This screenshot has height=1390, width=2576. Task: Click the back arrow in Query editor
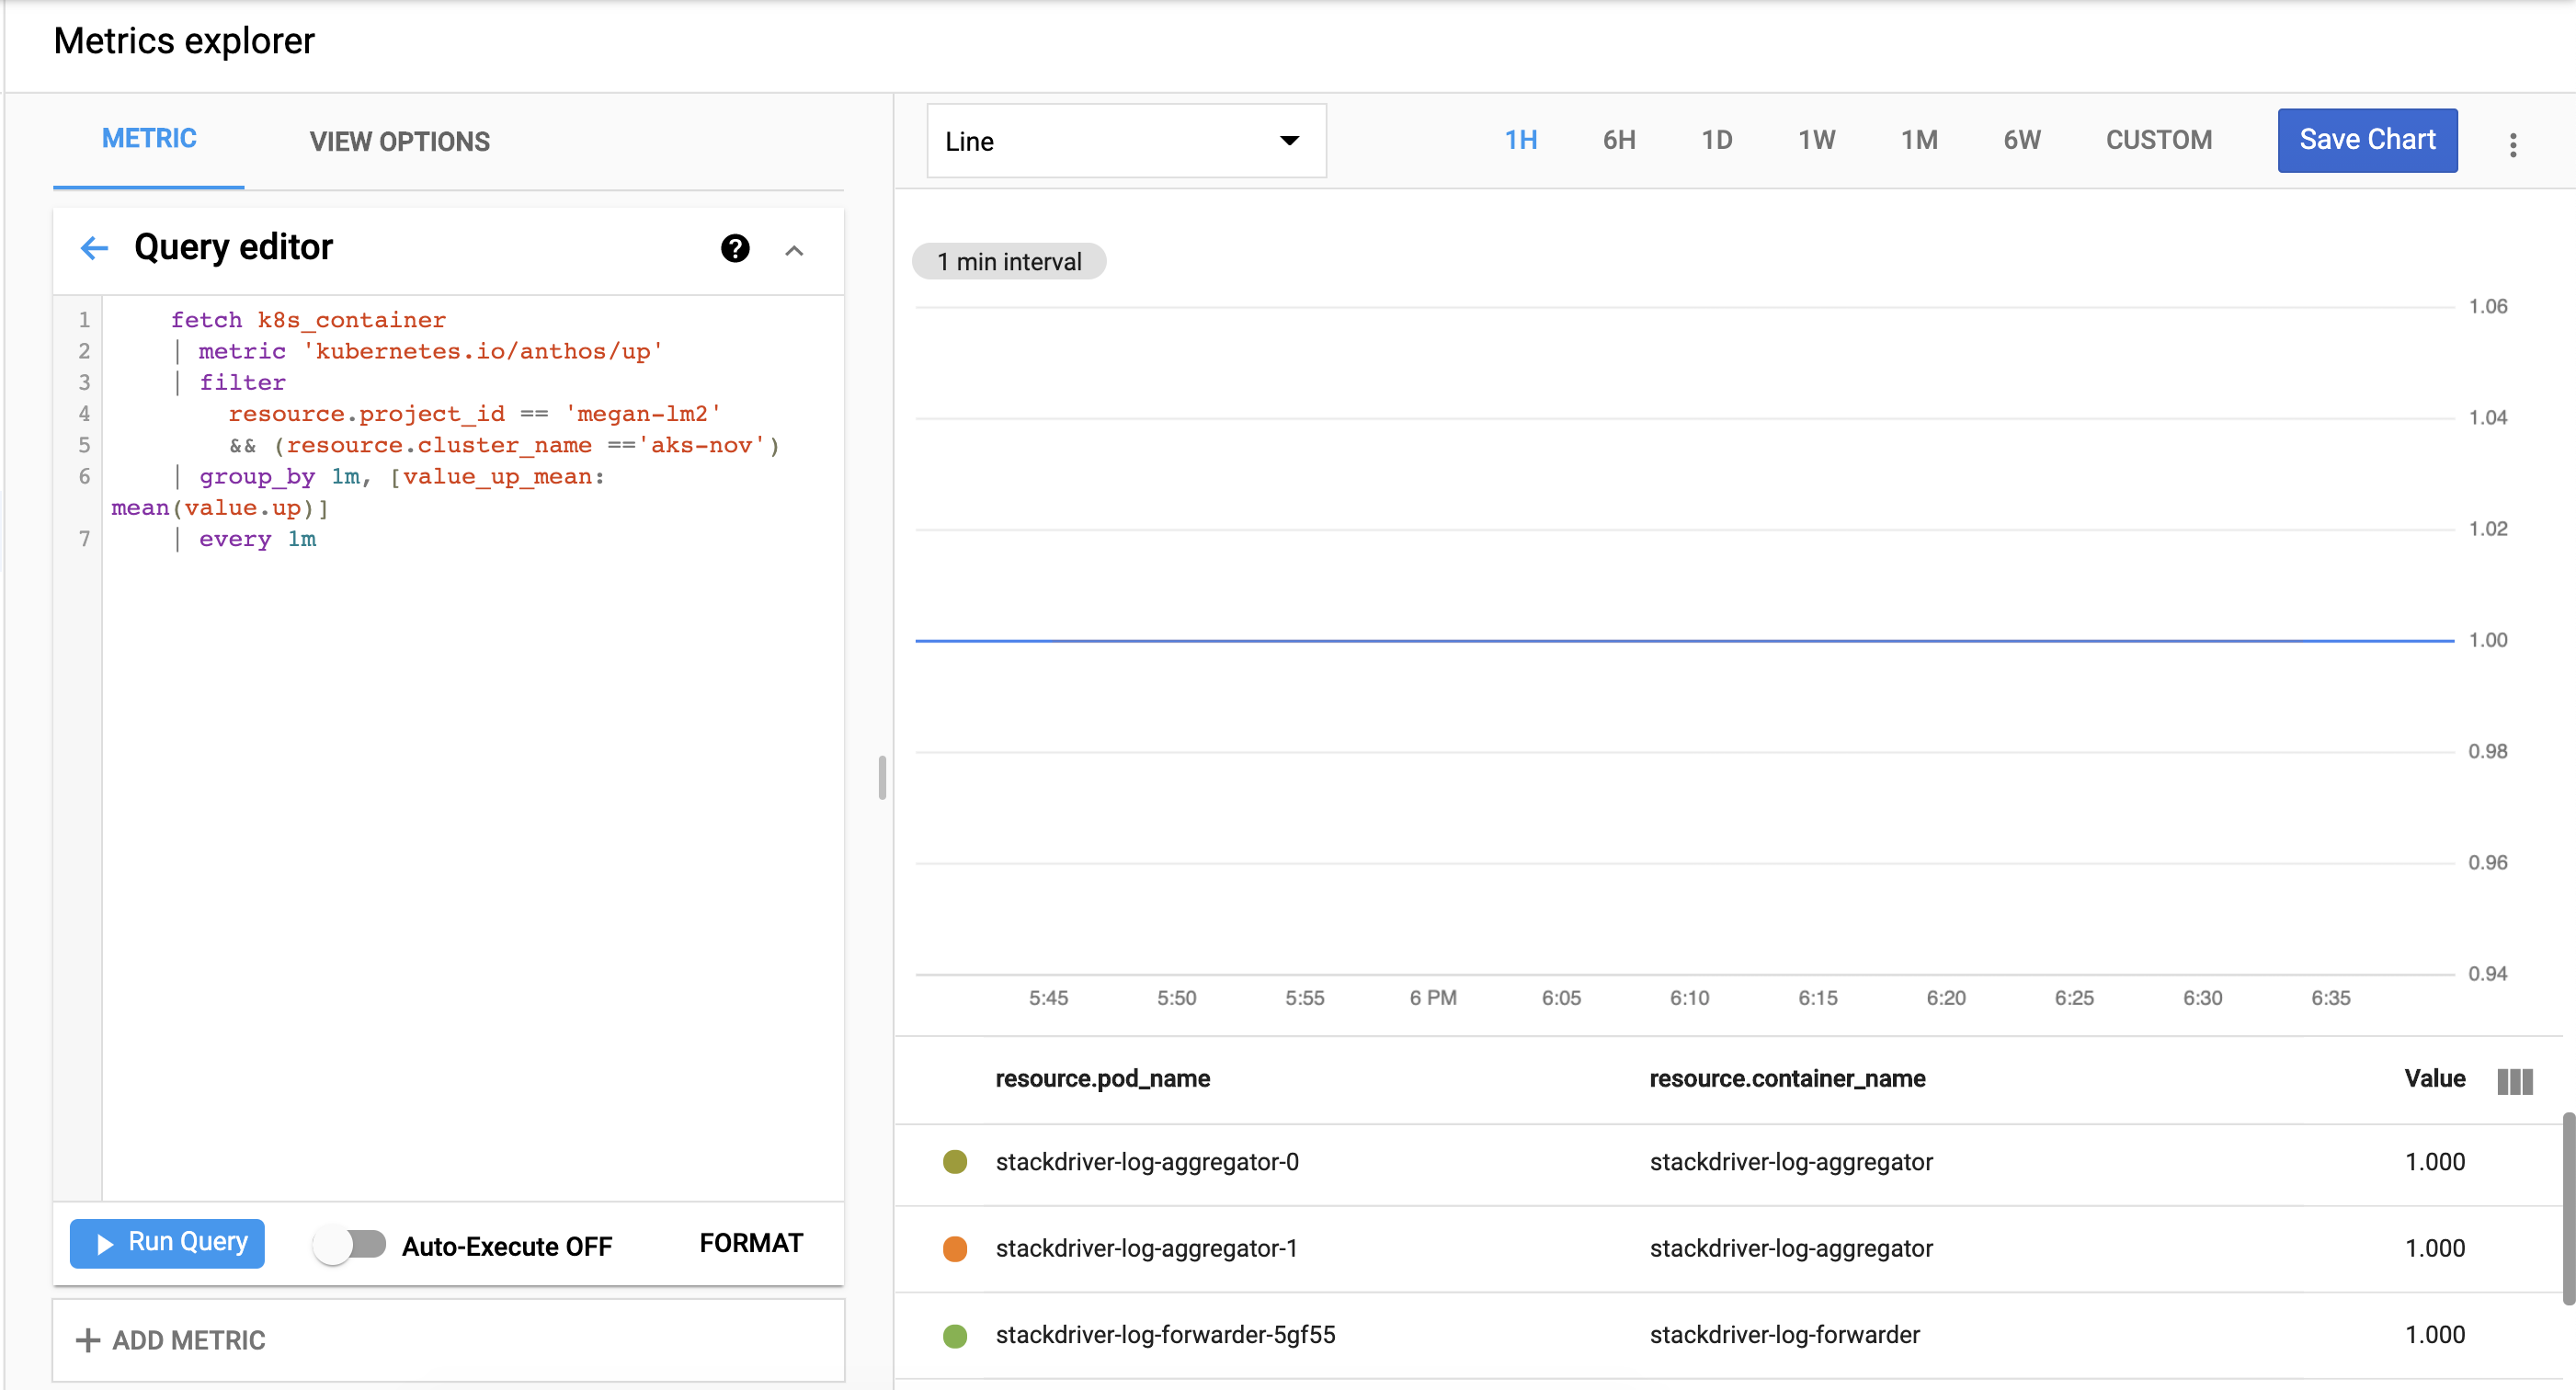tap(94, 246)
